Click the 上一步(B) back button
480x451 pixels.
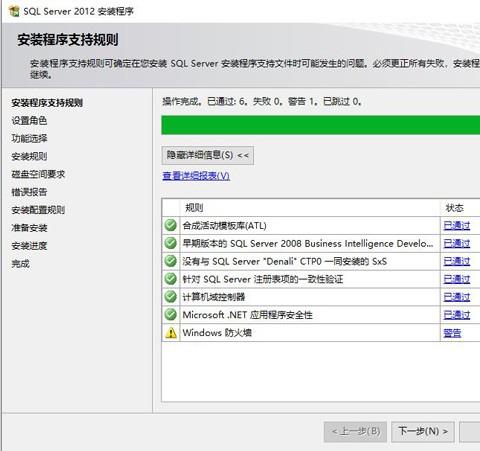pyautogui.click(x=355, y=432)
